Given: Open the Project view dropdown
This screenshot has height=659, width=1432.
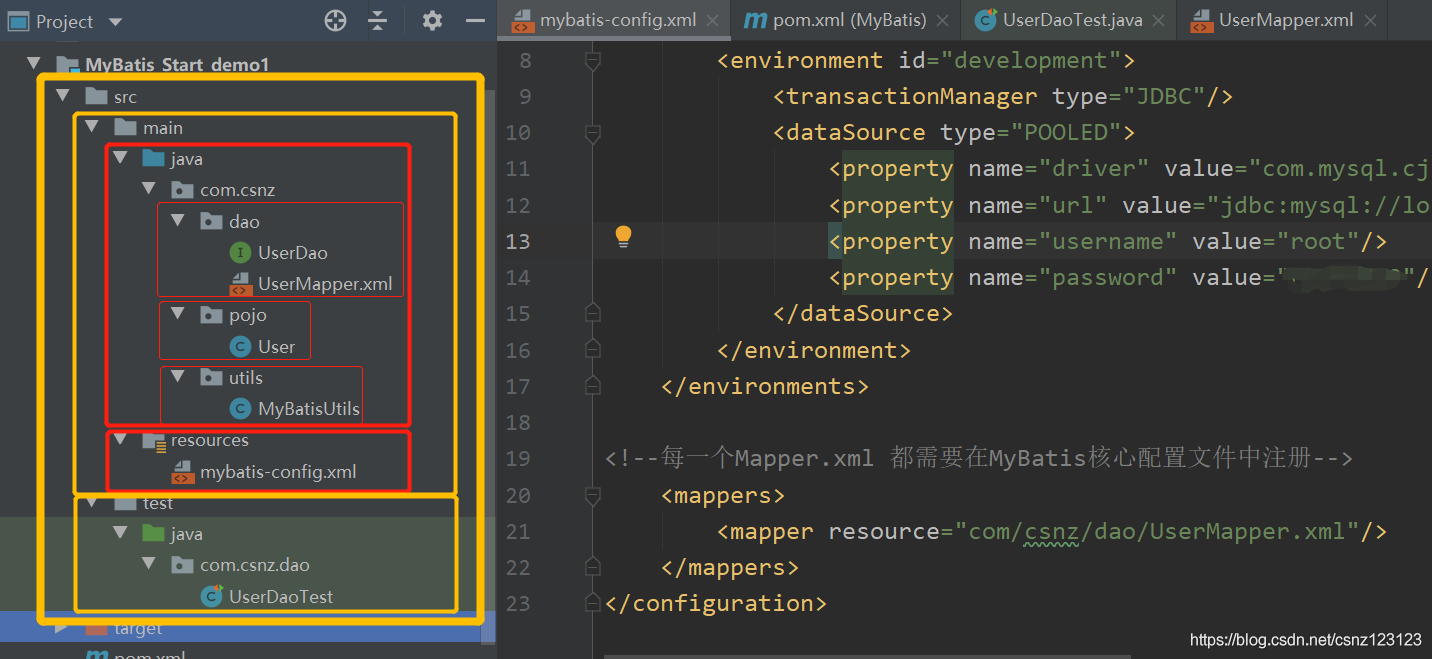Looking at the screenshot, I should [115, 21].
